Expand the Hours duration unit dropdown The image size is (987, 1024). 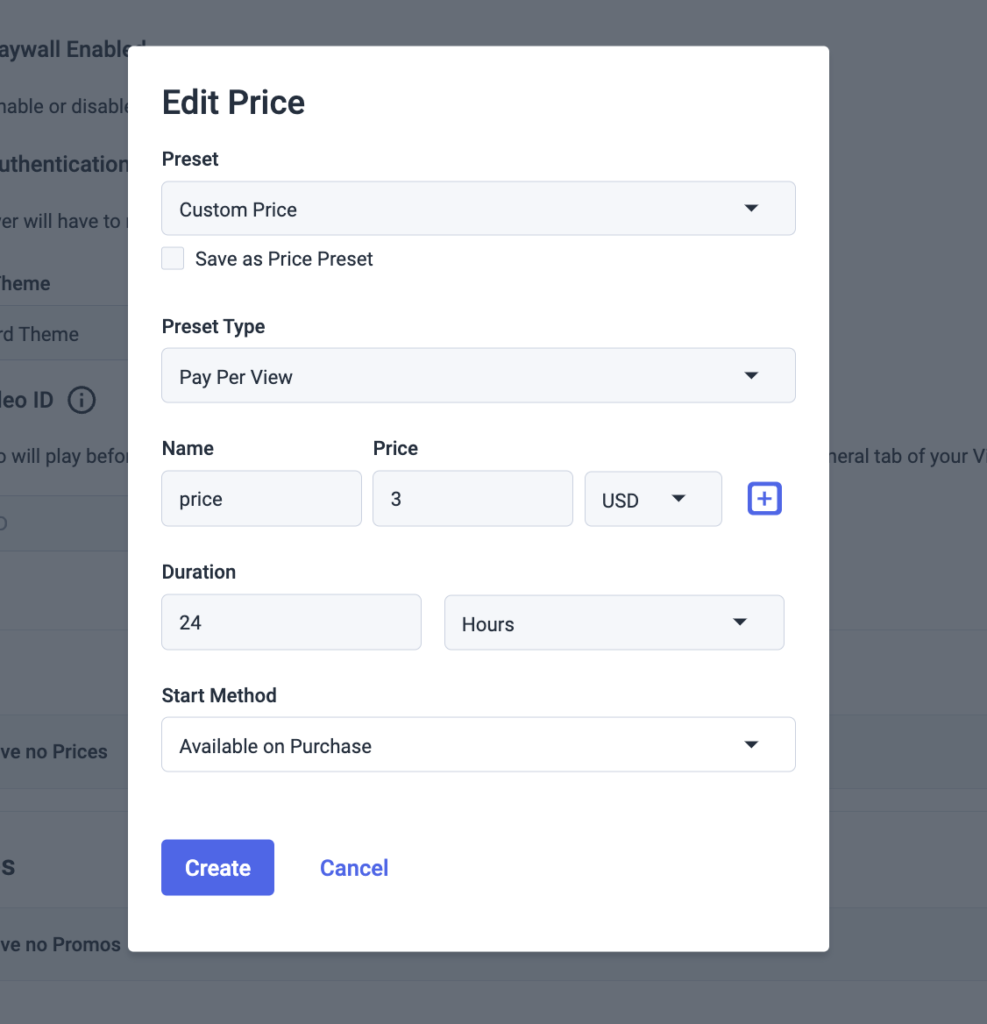[613, 623]
